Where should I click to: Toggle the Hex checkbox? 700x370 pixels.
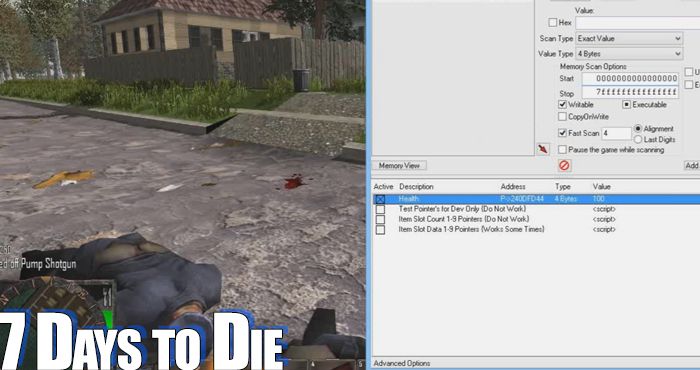click(553, 22)
